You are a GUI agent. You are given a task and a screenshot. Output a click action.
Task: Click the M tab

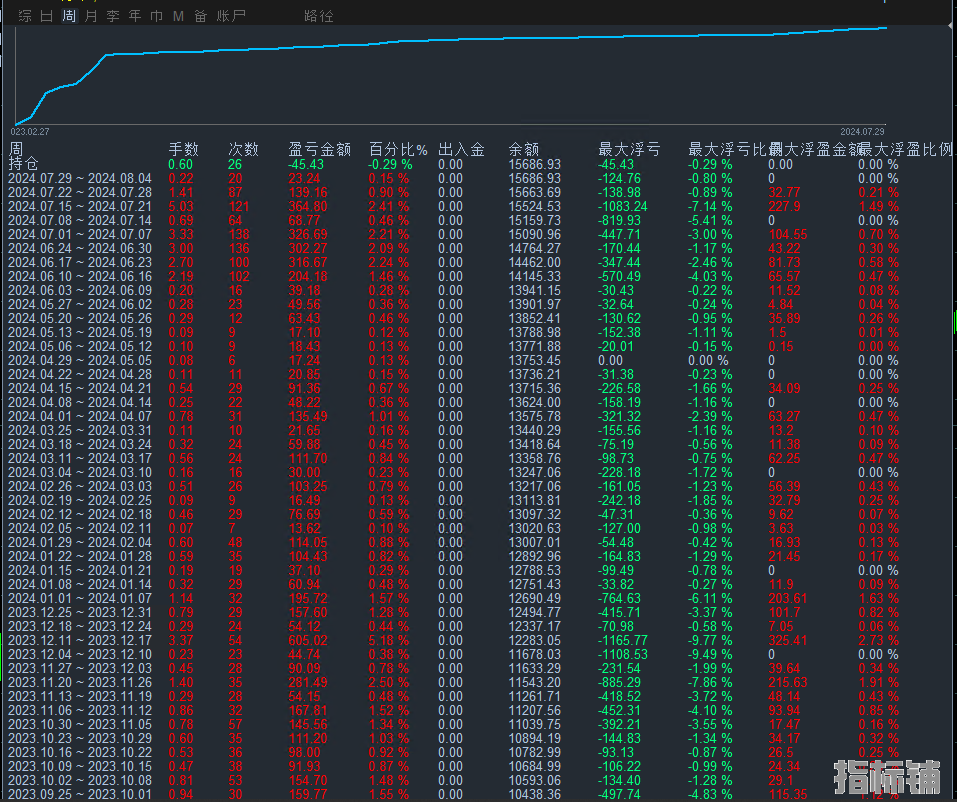178,16
